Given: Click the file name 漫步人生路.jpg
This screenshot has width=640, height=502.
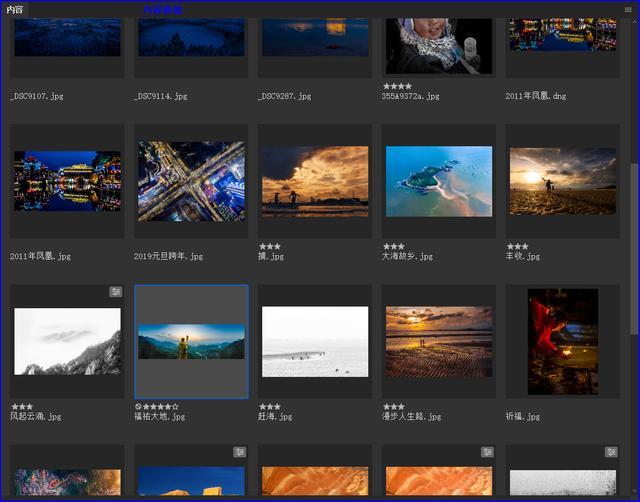Looking at the screenshot, I should point(411,417).
